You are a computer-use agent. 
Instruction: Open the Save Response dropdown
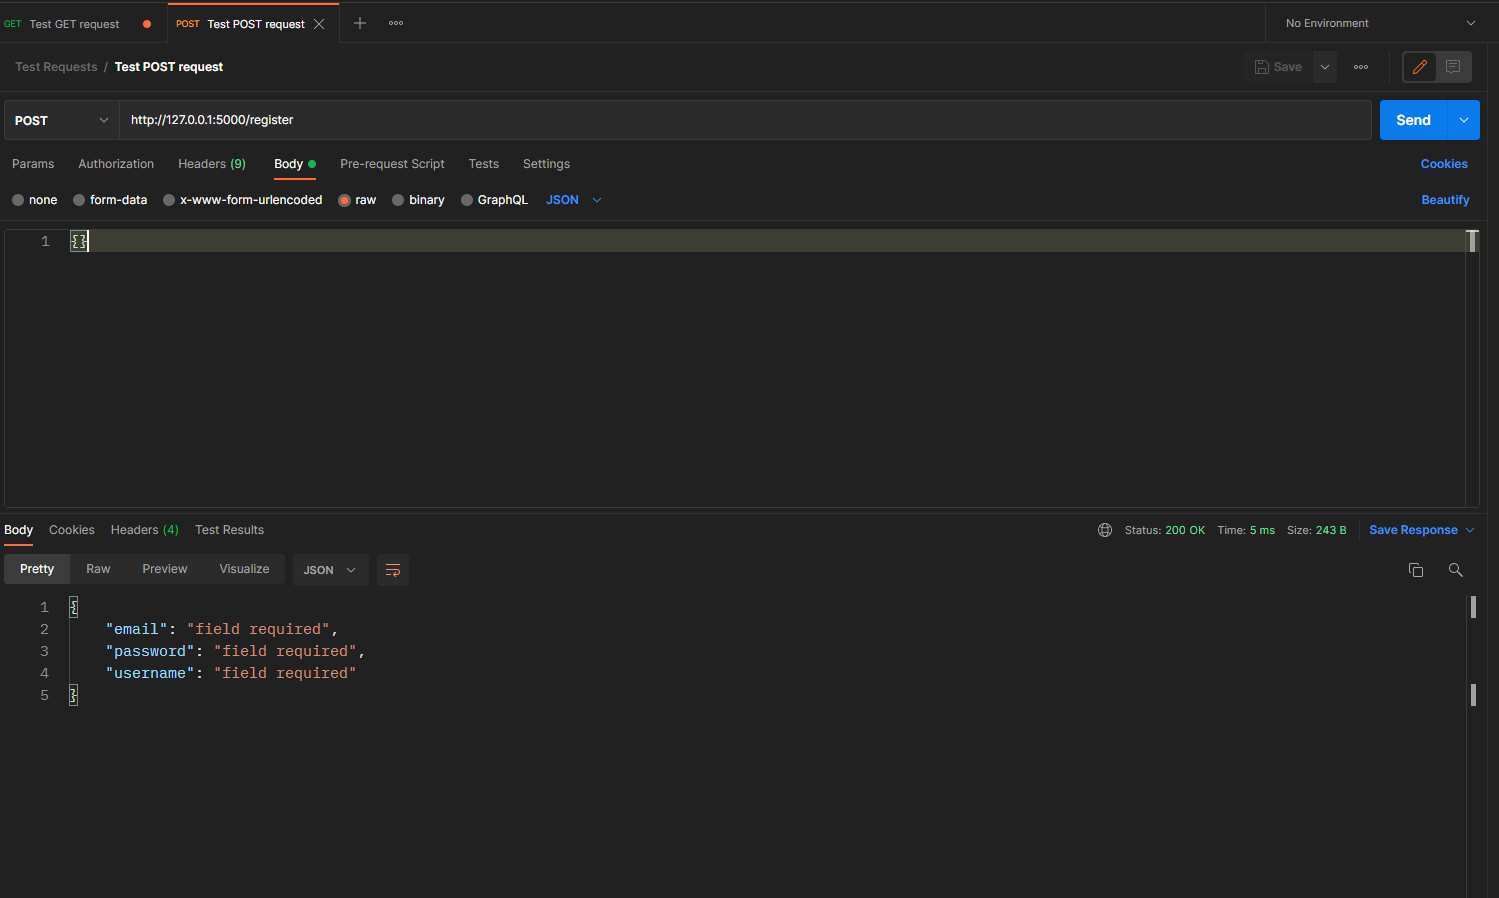click(1422, 530)
